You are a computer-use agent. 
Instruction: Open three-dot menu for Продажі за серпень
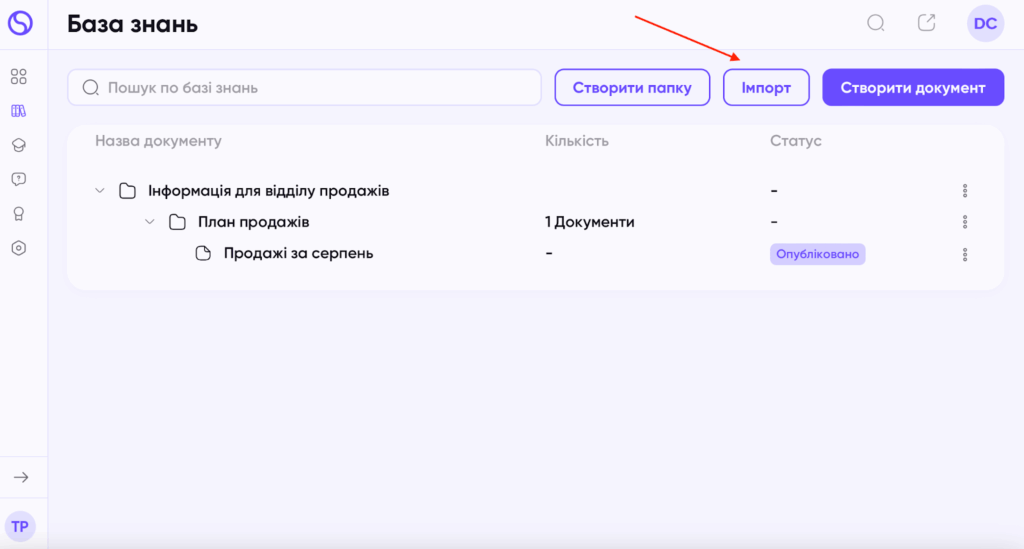tap(965, 255)
